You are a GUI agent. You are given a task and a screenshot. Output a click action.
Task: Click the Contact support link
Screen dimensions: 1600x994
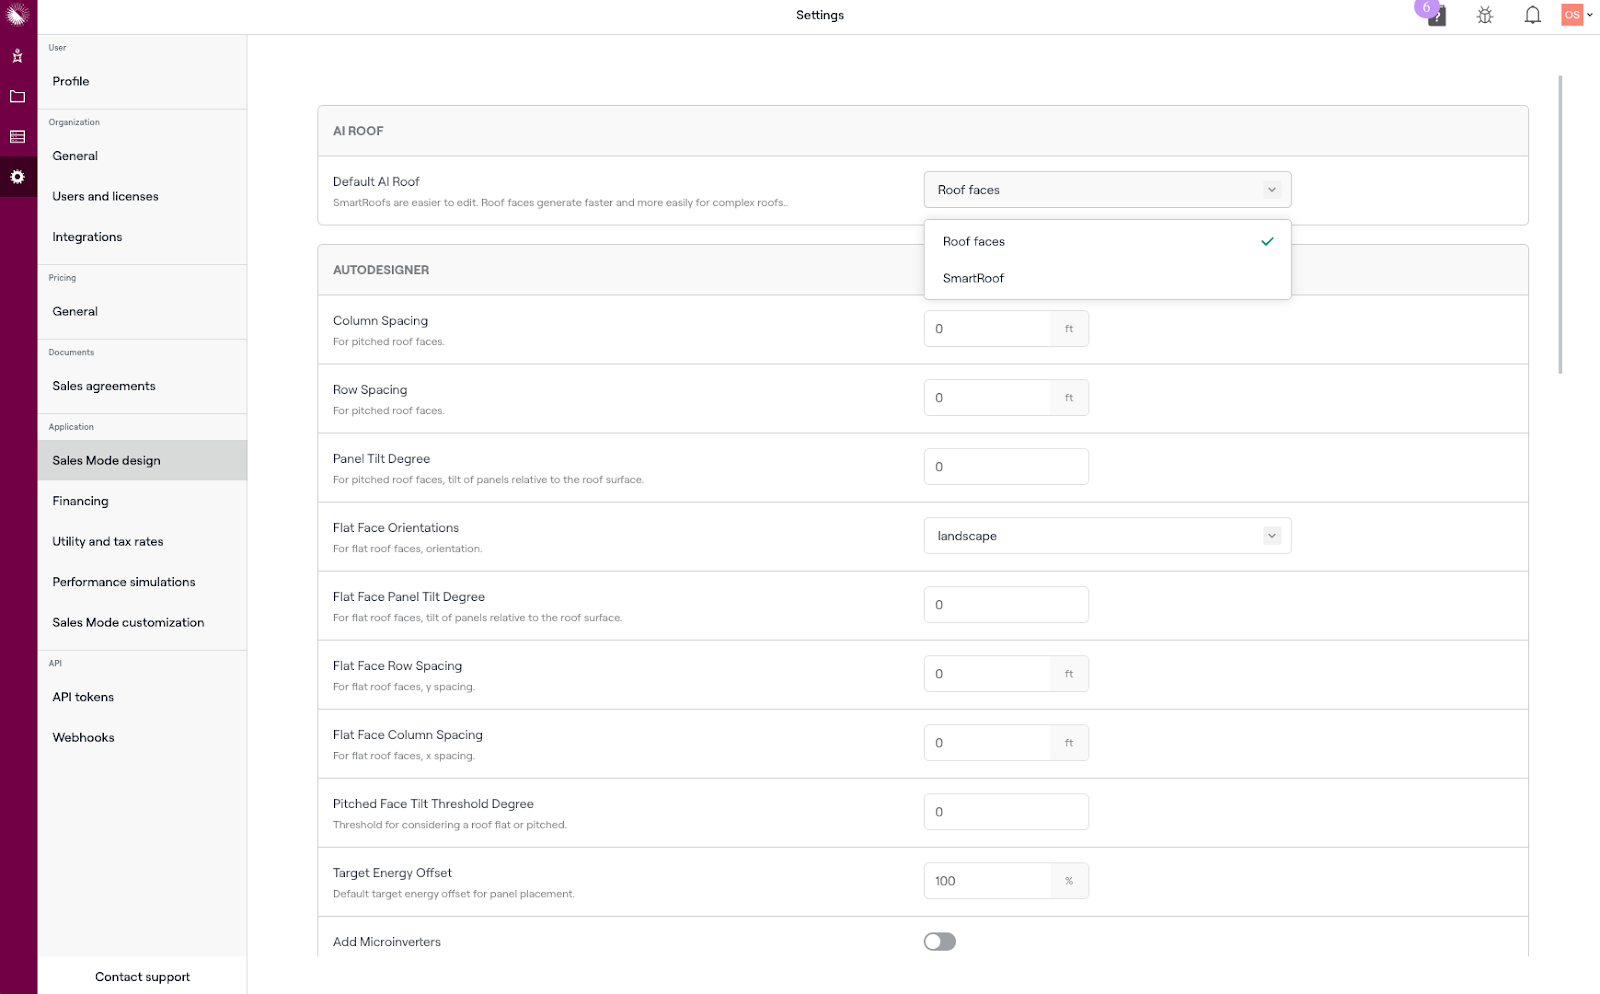pos(142,977)
